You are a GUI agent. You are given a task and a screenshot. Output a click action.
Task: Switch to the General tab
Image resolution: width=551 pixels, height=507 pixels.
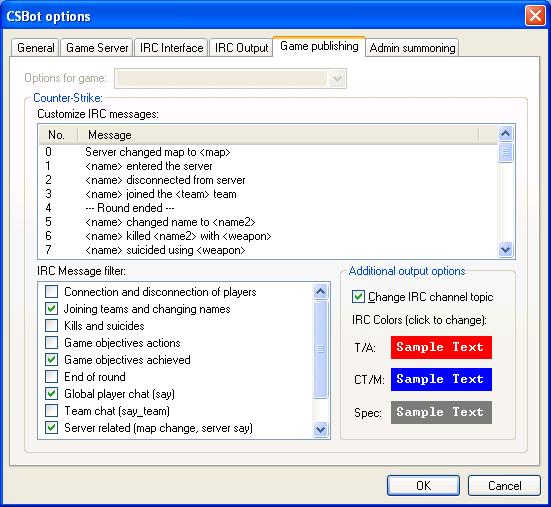(x=35, y=47)
